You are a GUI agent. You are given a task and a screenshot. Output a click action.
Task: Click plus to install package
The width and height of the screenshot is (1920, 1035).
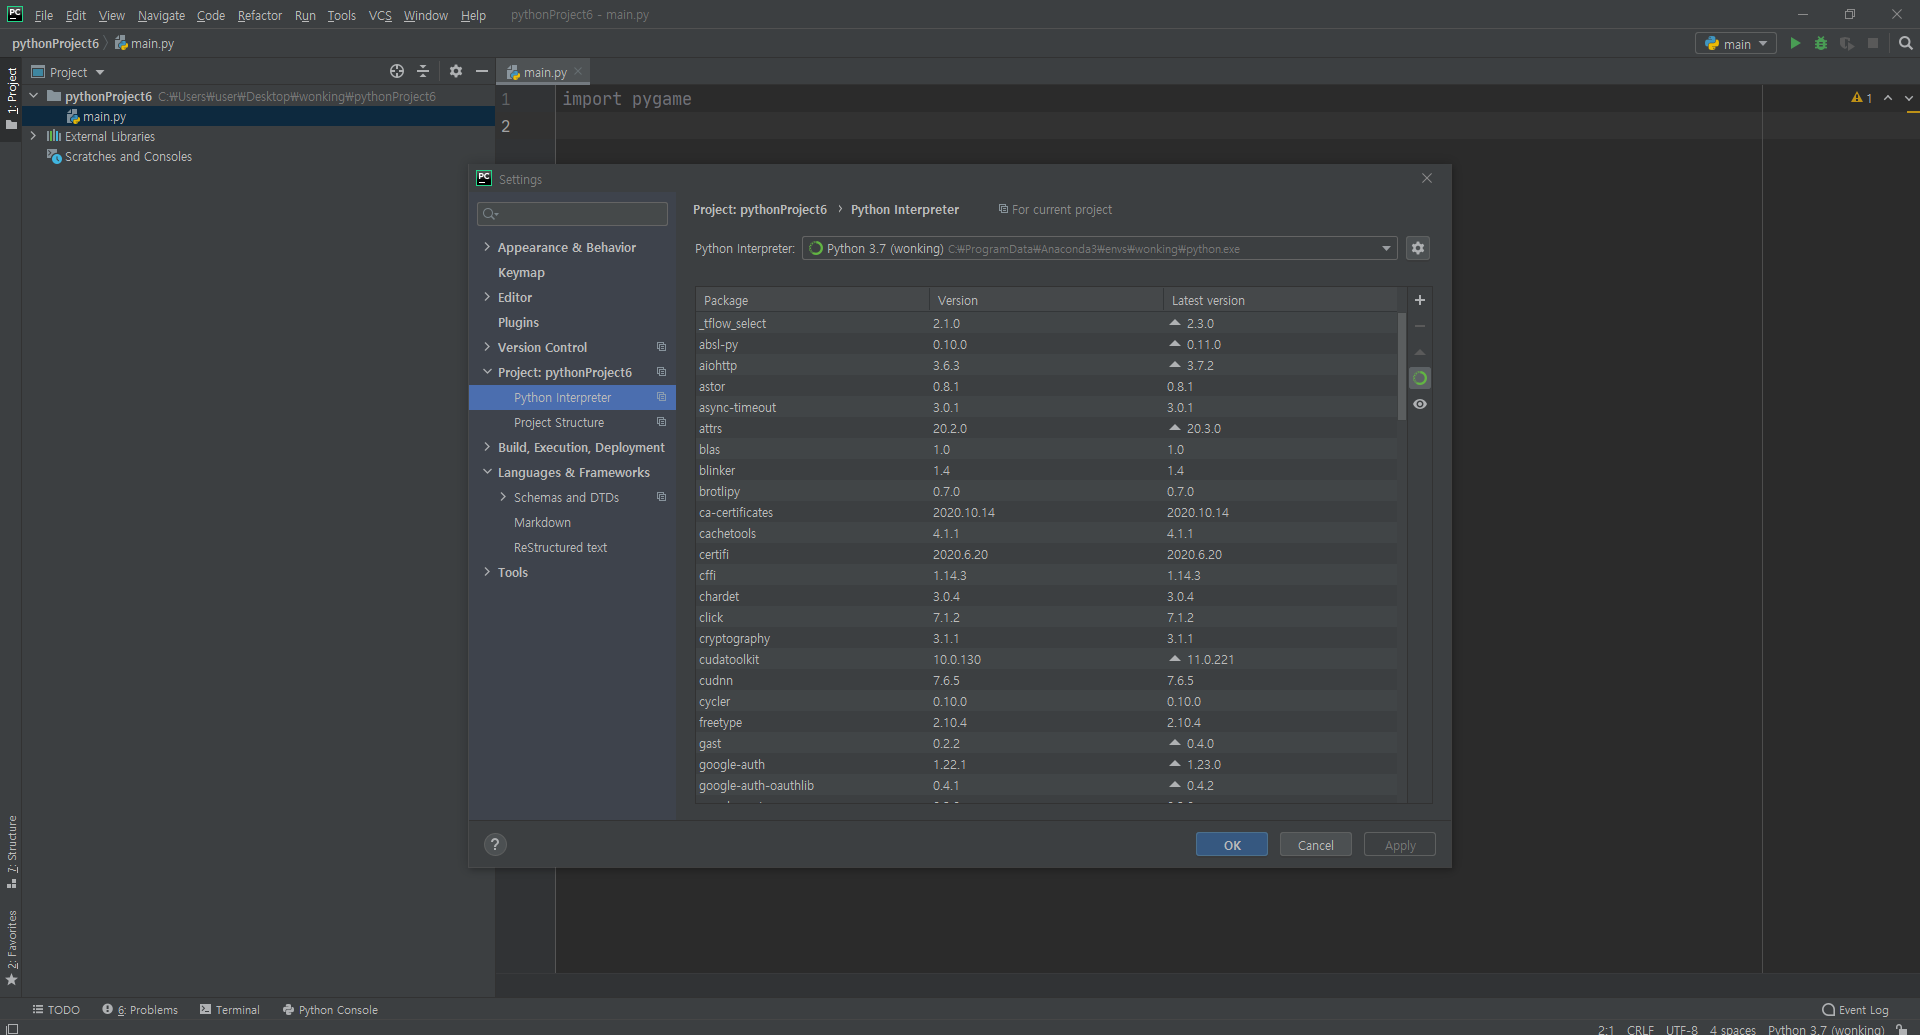tap(1419, 300)
